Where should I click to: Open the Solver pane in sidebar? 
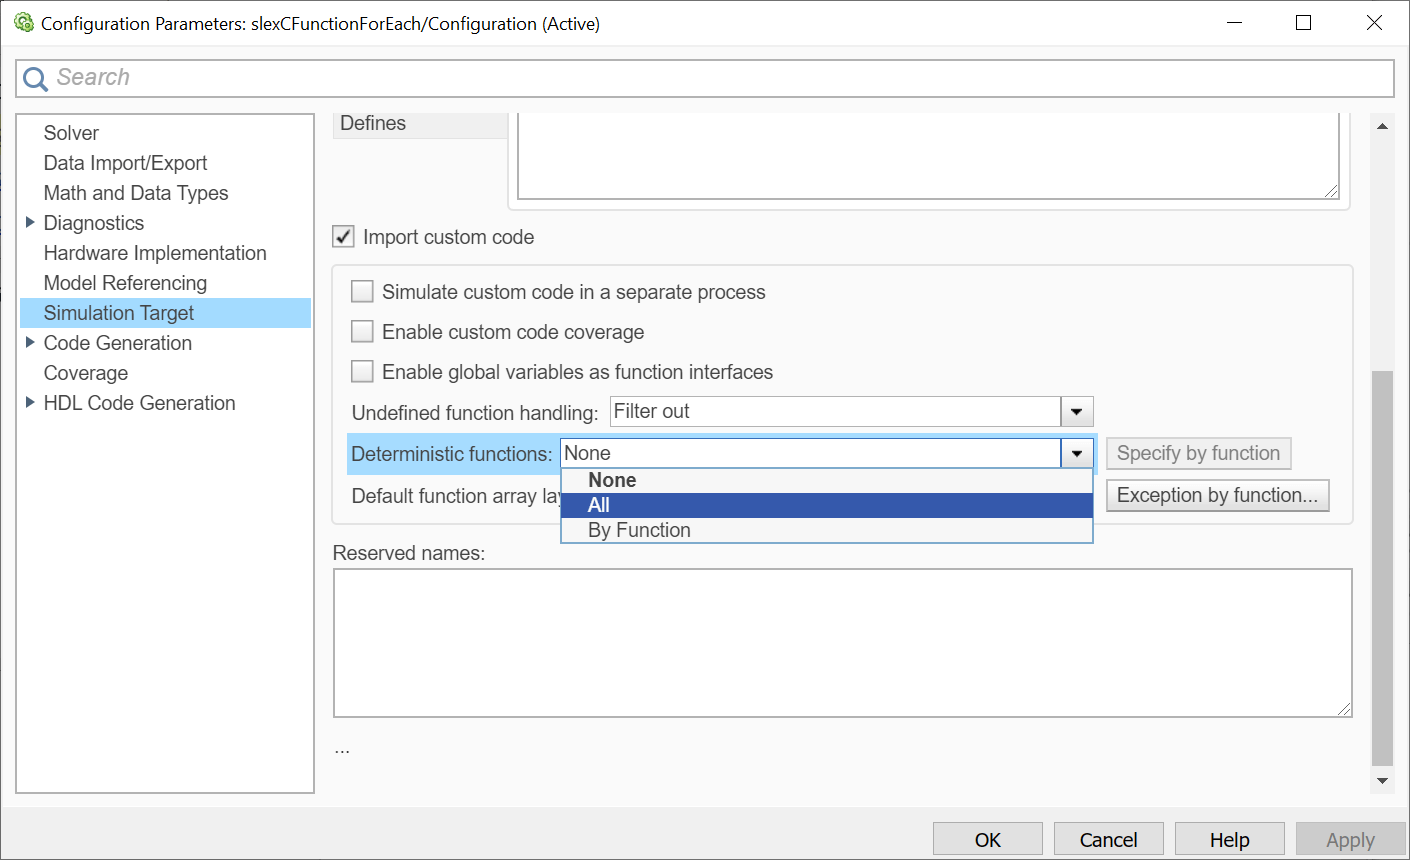pyautogui.click(x=71, y=133)
